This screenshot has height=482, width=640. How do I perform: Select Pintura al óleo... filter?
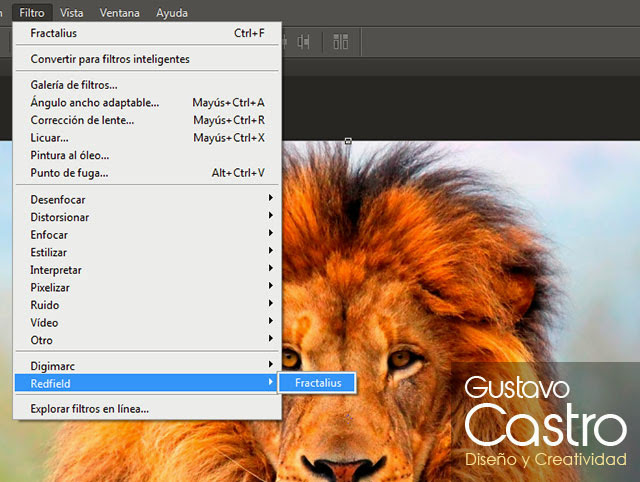click(147, 155)
